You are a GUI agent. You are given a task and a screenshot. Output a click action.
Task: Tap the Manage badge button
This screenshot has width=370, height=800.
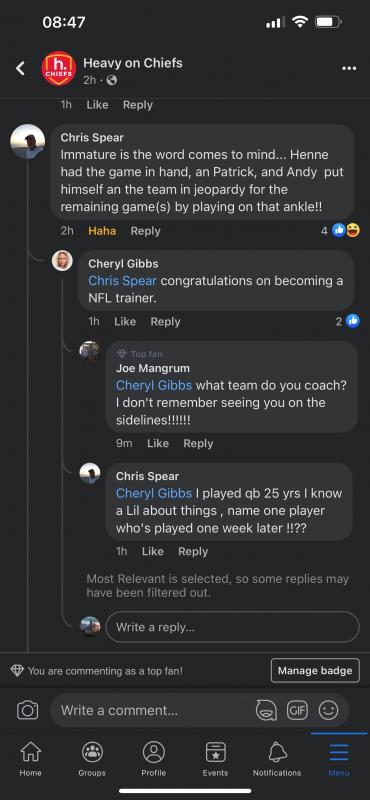315,670
